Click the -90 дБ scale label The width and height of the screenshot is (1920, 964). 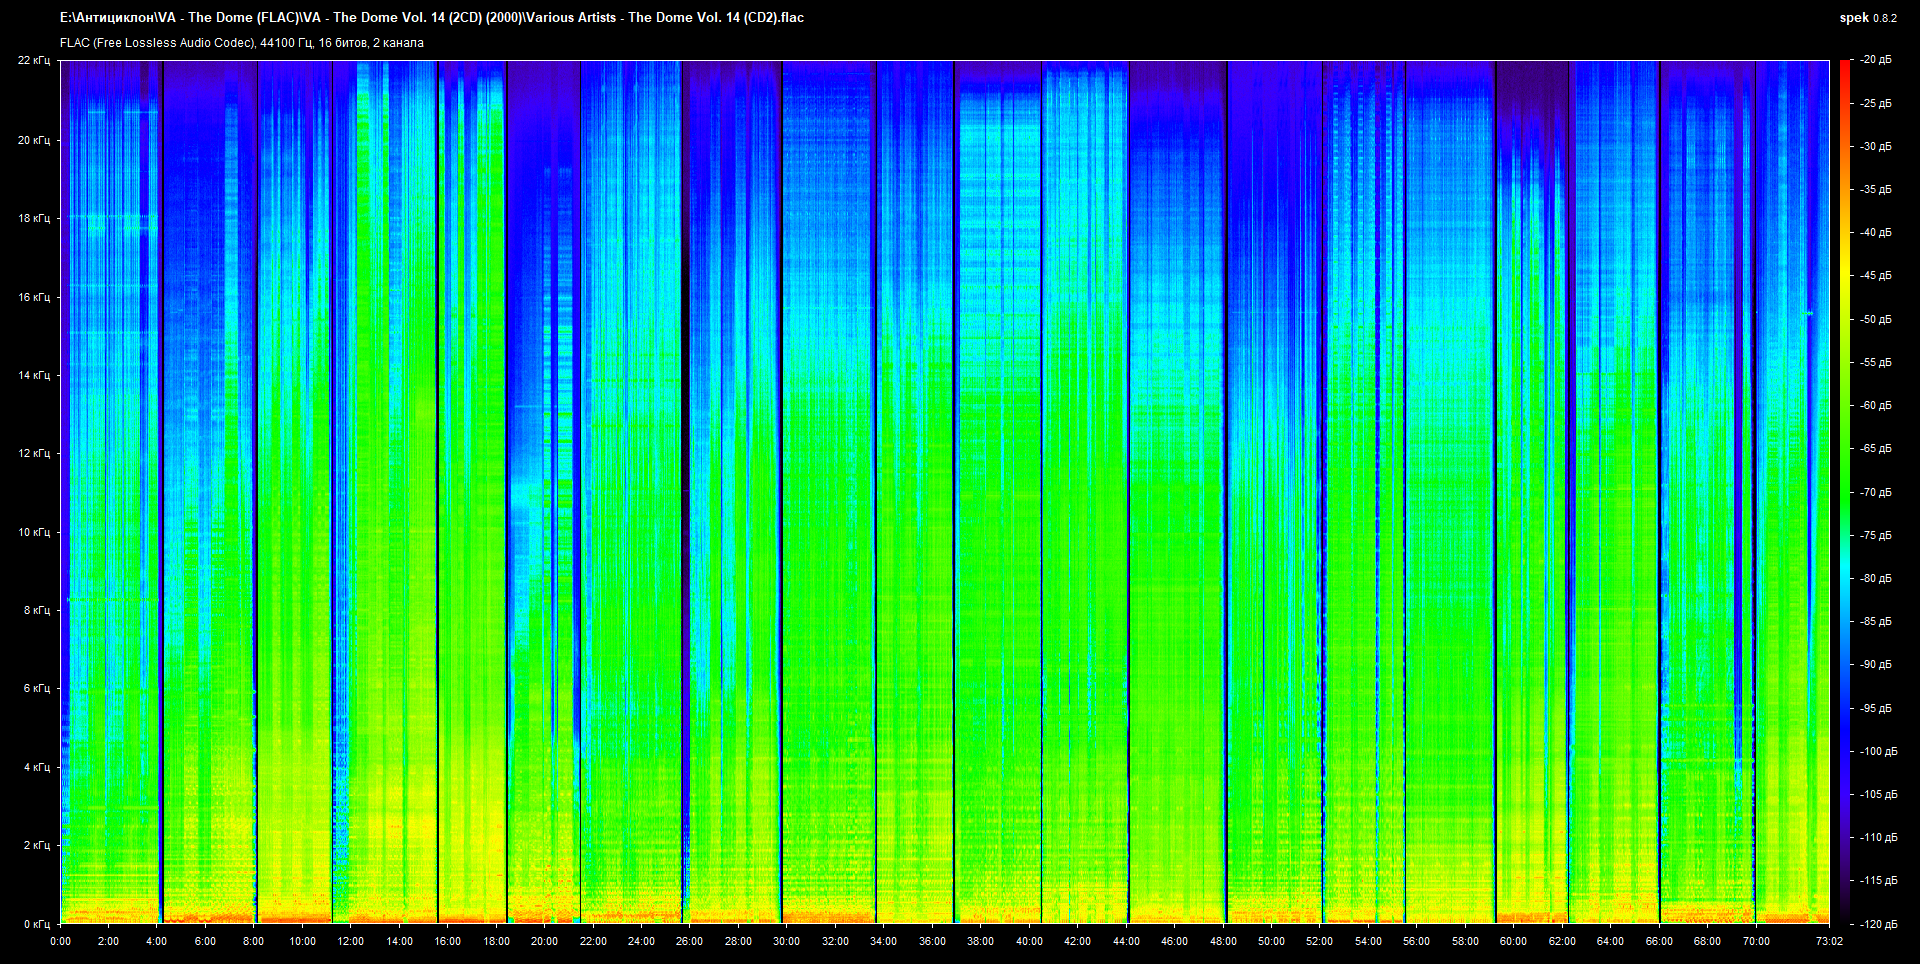(1876, 665)
